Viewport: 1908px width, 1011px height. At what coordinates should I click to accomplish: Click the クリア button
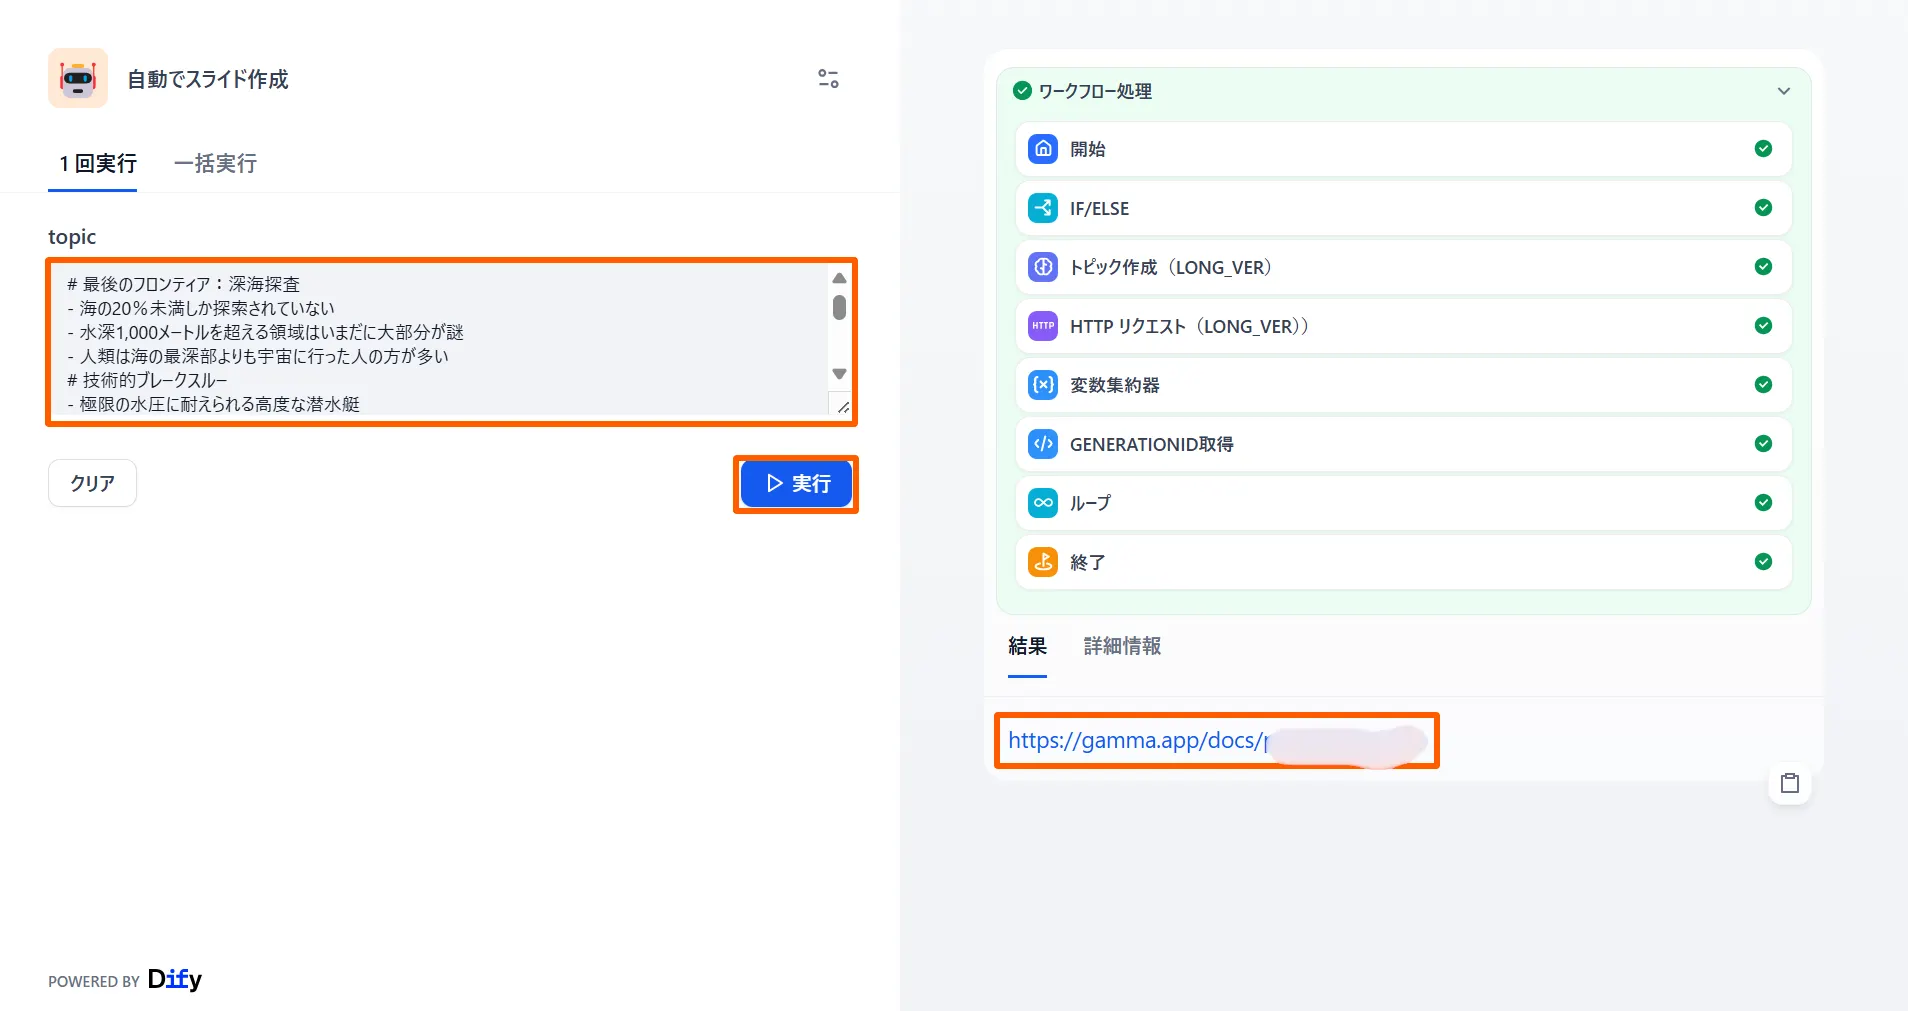point(92,483)
